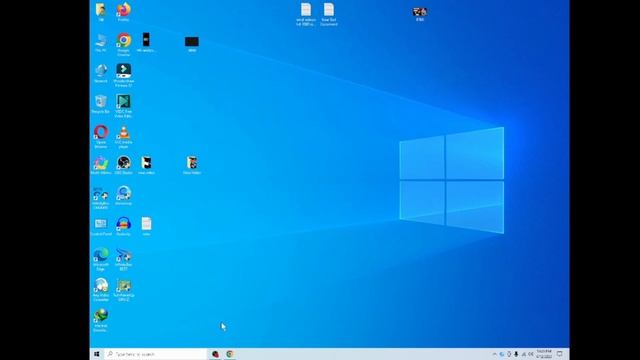Open the taskbar clock and date
Viewport: 640px width, 360px height.
tap(544, 354)
